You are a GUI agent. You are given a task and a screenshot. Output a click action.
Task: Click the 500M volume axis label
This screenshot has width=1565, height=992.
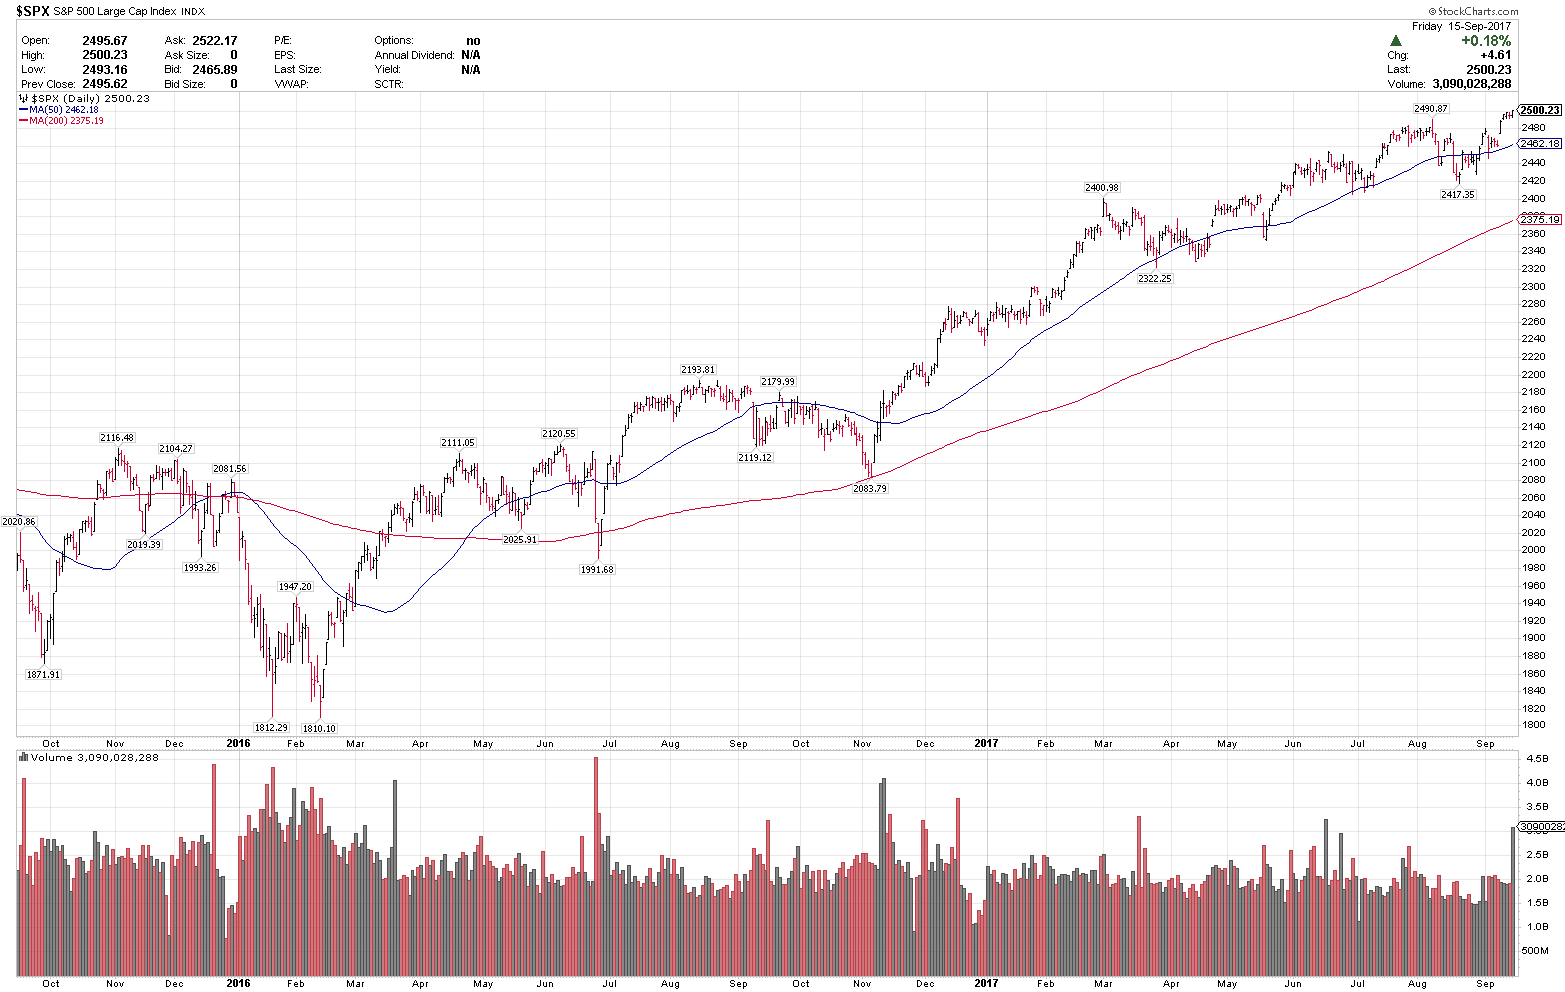(x=1535, y=950)
